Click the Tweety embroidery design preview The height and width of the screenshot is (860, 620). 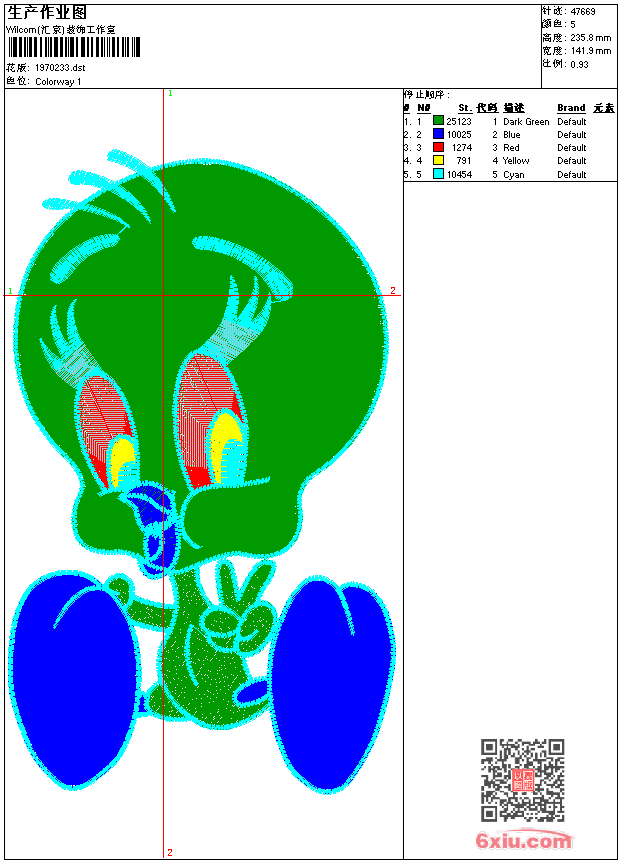coord(202,472)
